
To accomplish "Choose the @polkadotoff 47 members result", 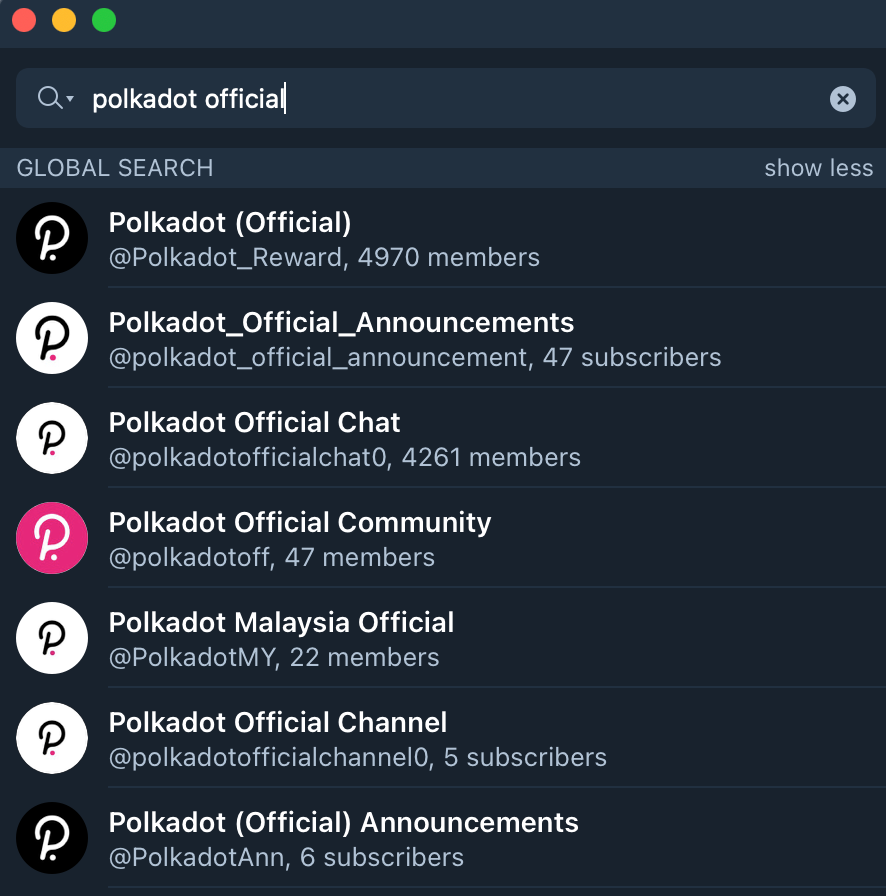I will click(x=272, y=558).
